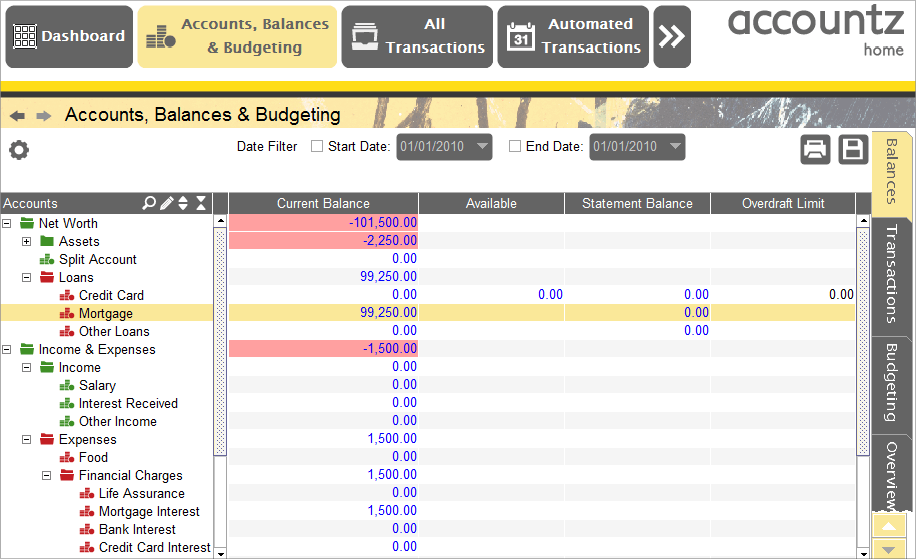
Task: Click the Credit Card account icon
Action: click(x=67, y=296)
